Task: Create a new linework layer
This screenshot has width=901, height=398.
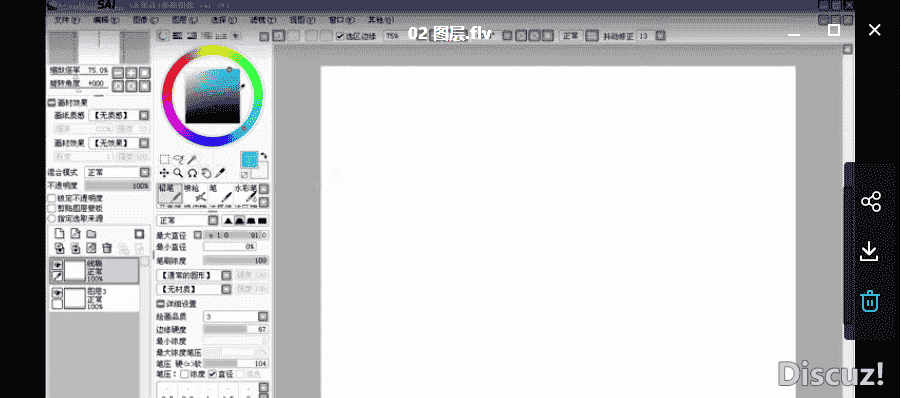Action: coord(75,234)
